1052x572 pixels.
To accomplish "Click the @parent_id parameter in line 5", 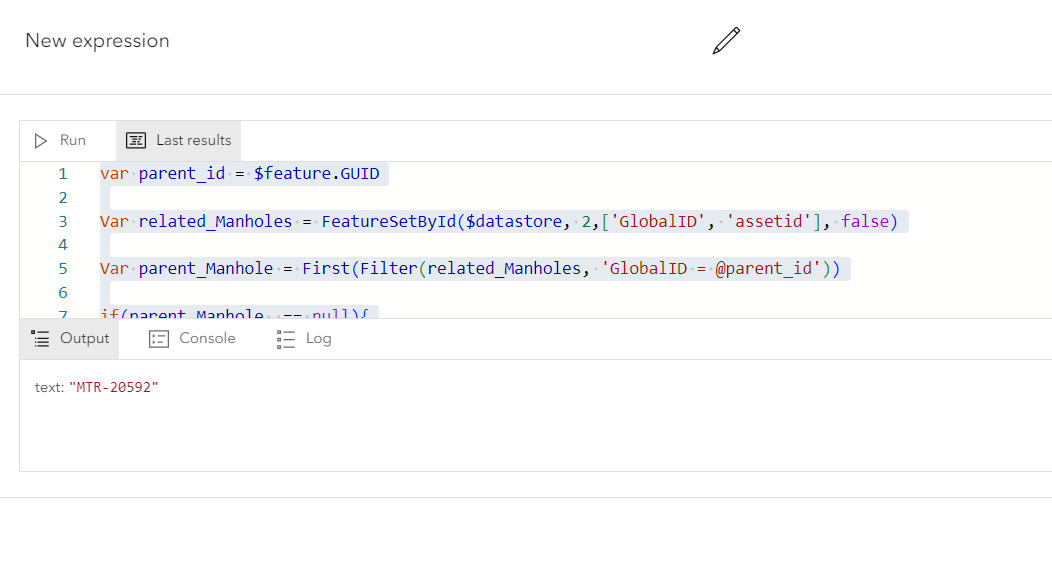I will (764, 269).
